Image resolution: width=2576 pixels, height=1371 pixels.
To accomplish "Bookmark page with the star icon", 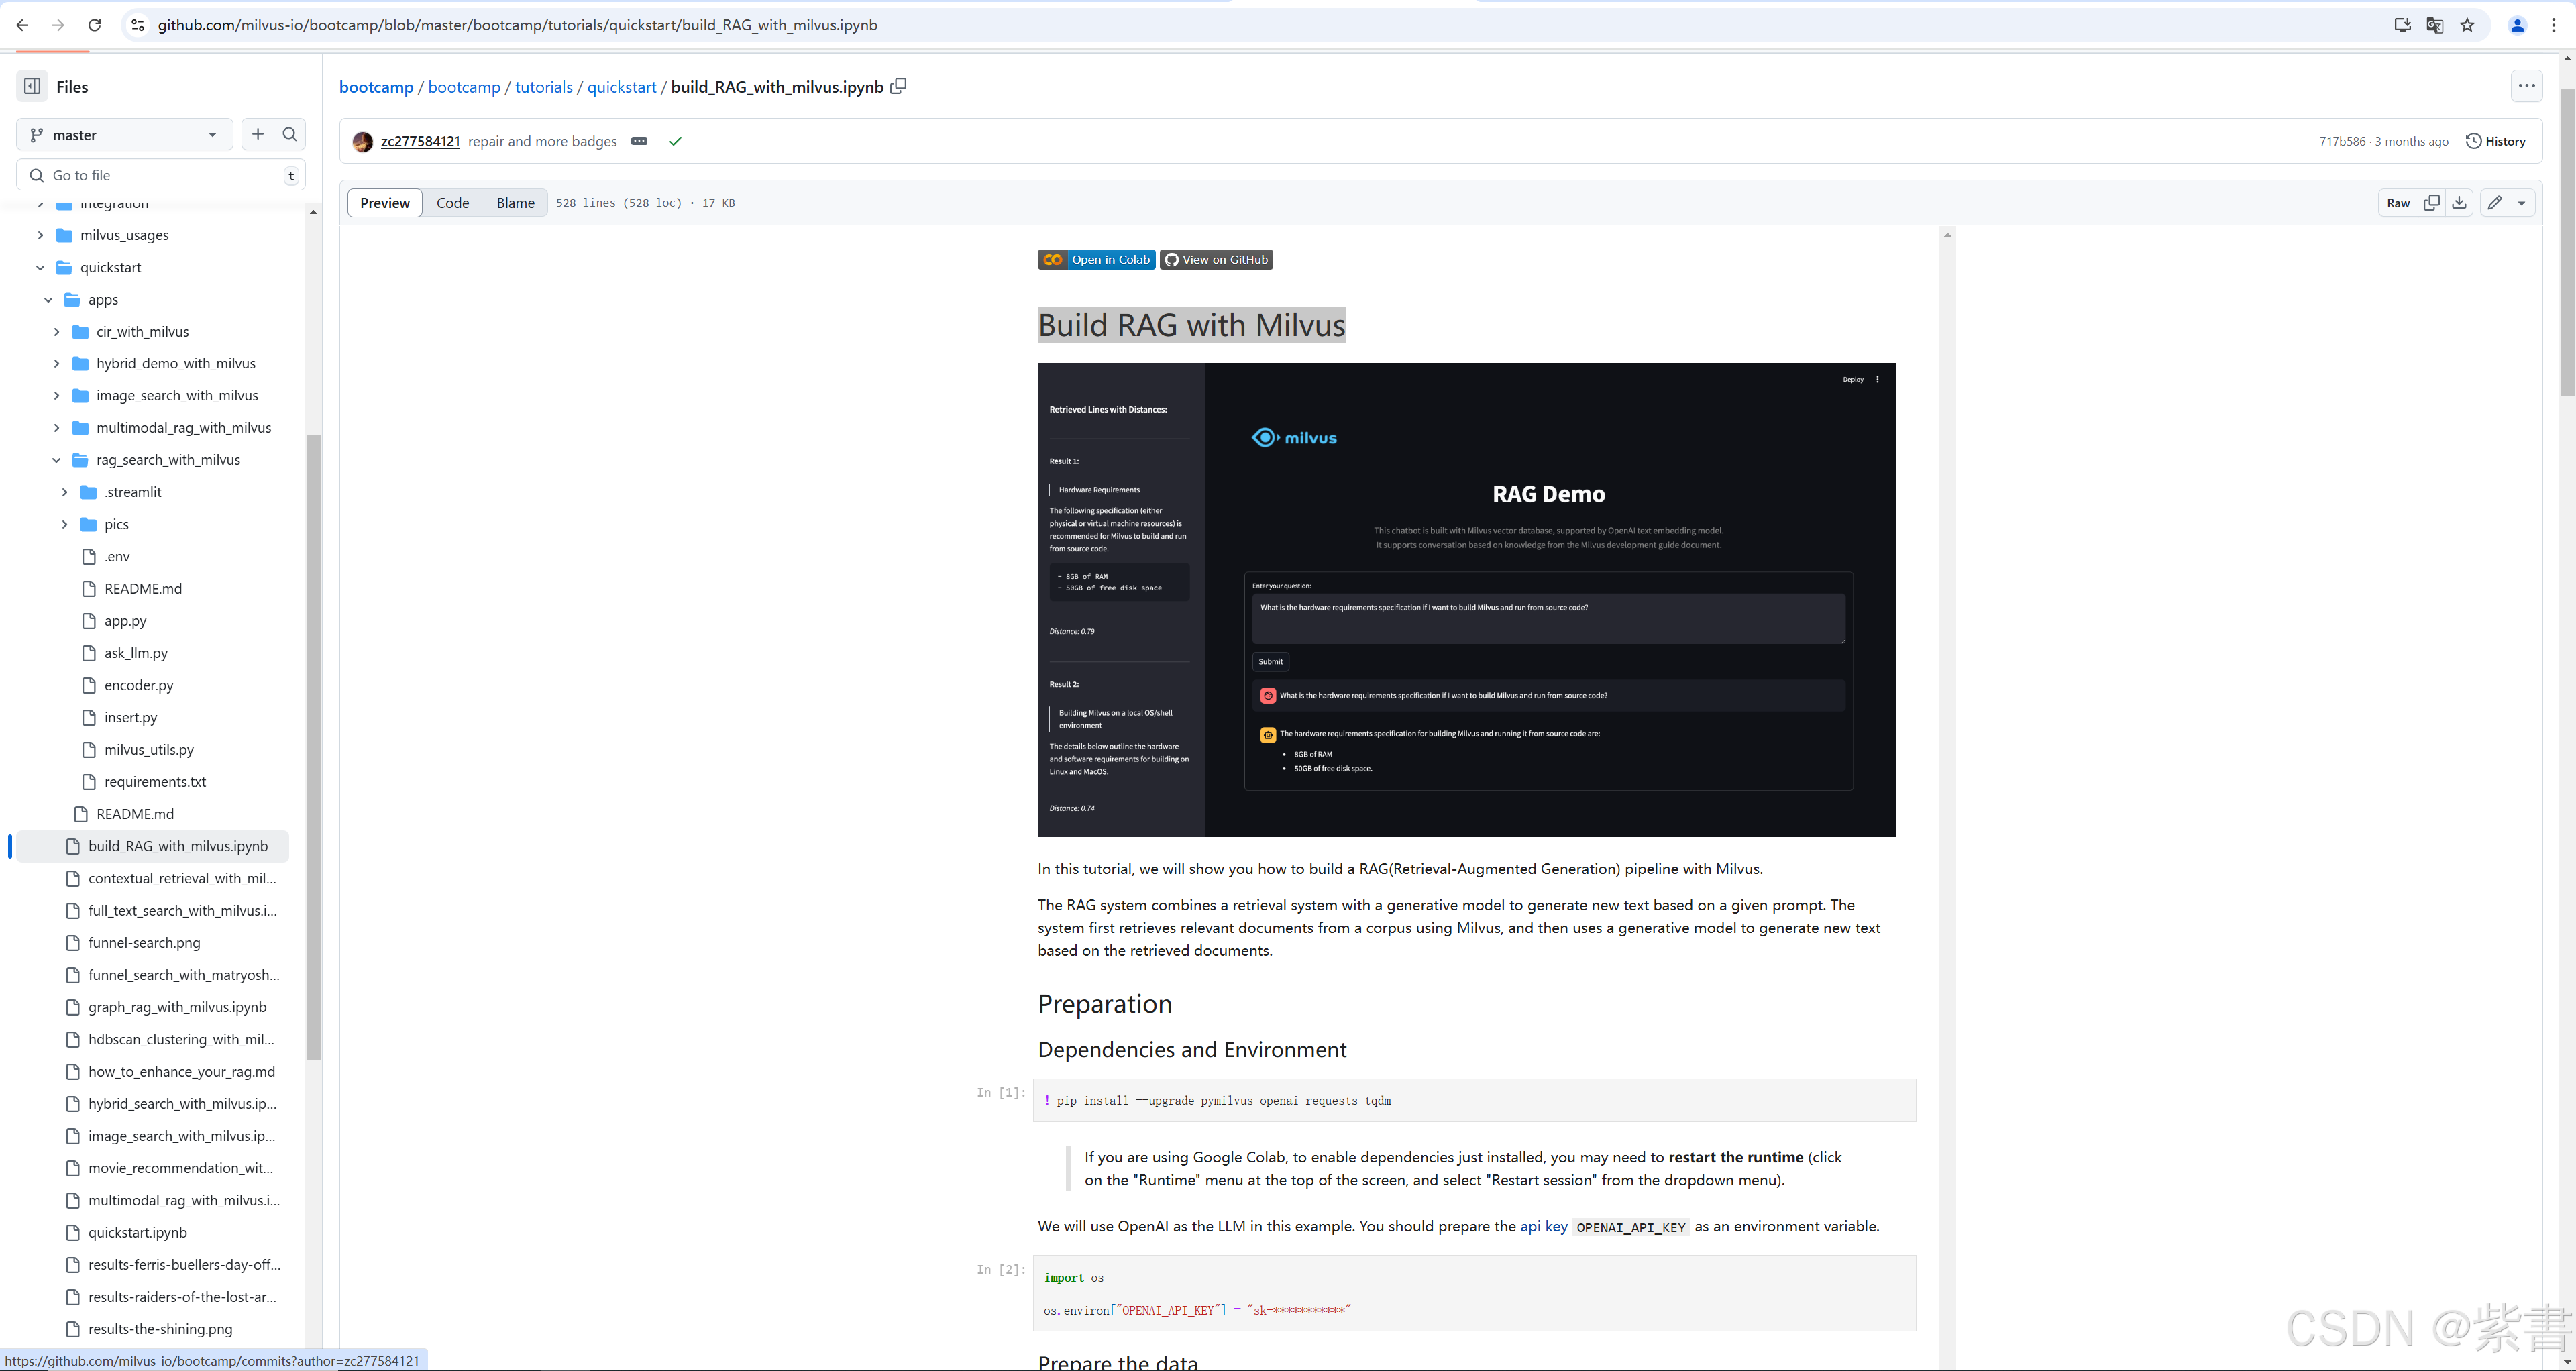I will [x=2467, y=25].
